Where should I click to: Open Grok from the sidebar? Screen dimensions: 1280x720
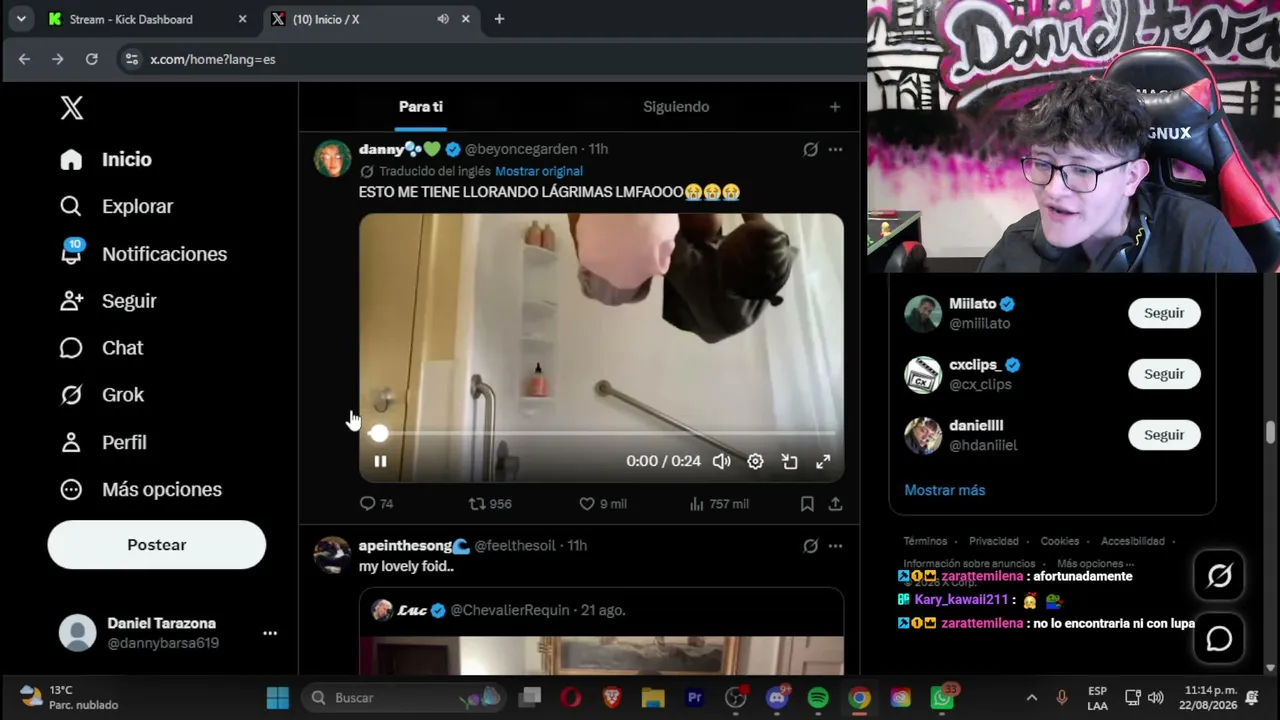point(102,395)
